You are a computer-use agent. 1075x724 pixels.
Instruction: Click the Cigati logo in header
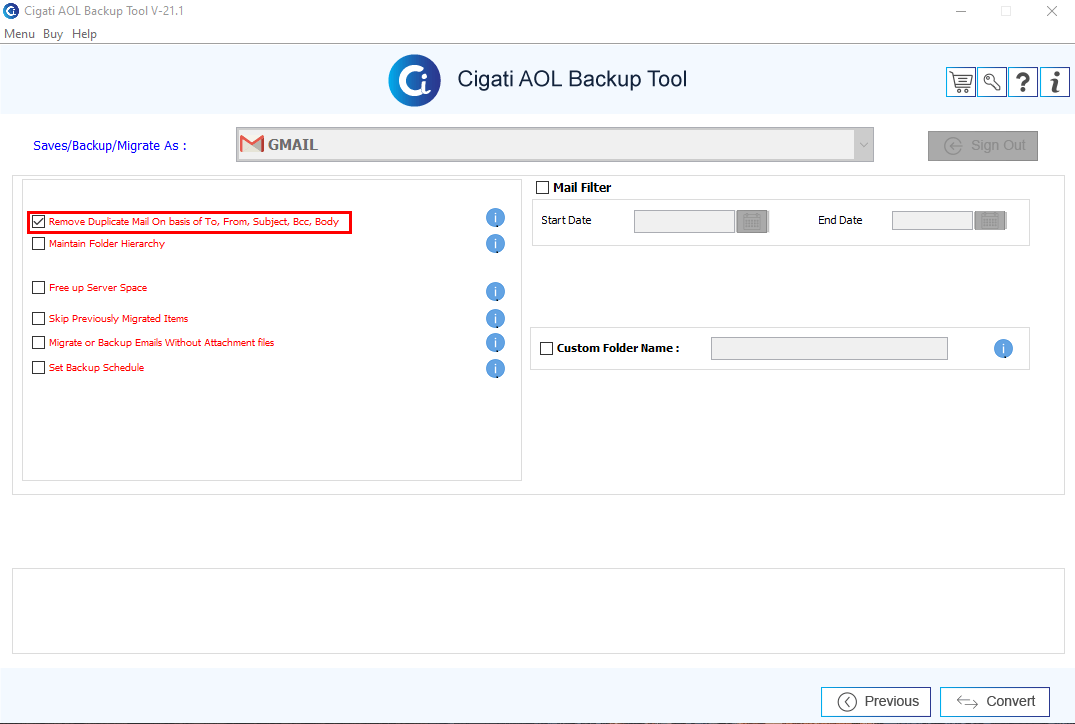click(414, 80)
